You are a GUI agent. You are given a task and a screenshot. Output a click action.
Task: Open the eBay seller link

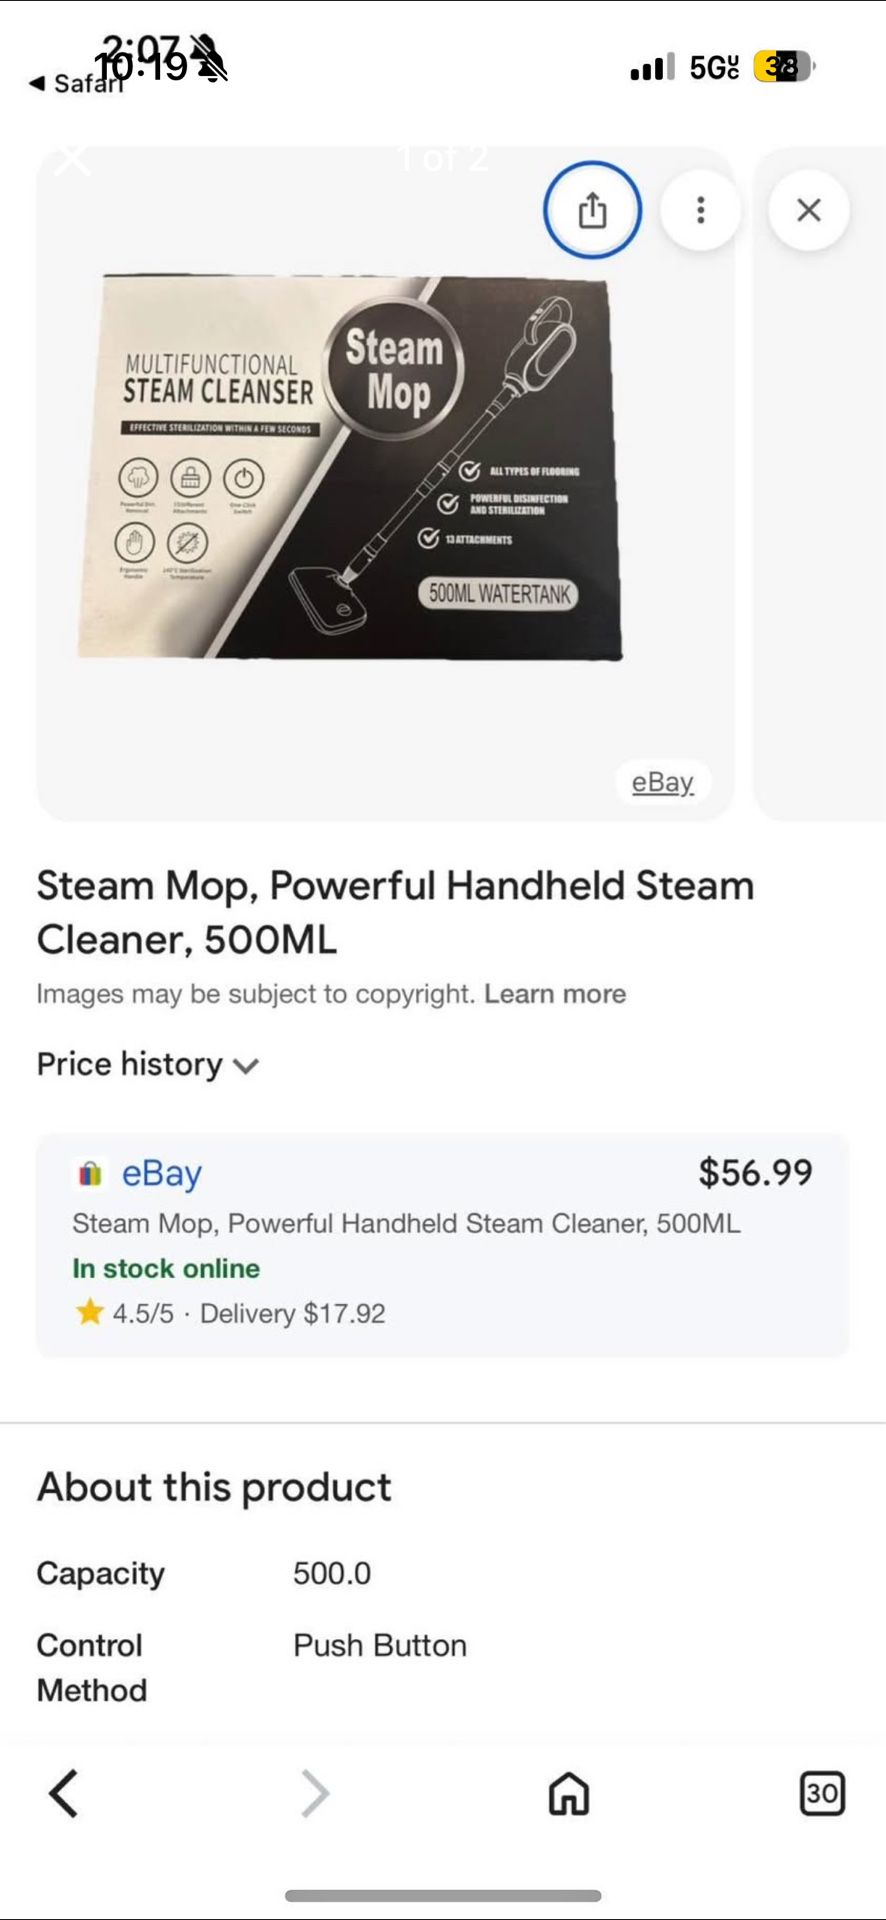point(161,1173)
